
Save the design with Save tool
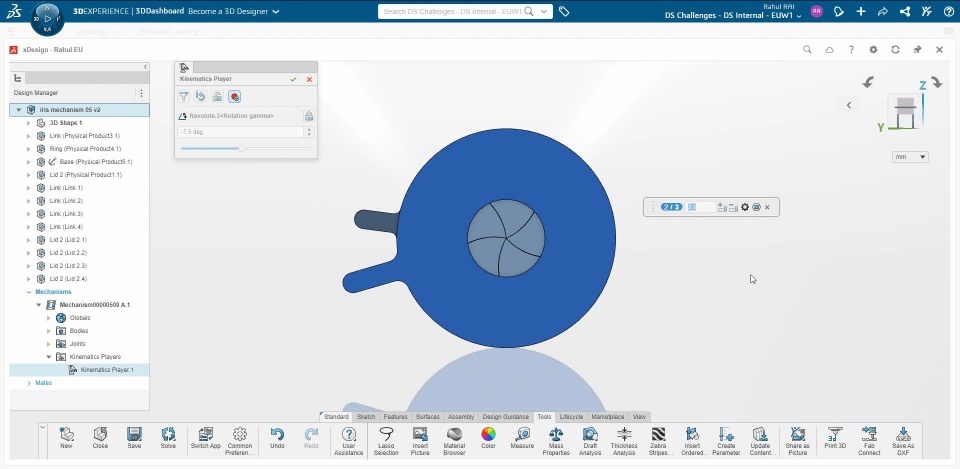tap(134, 438)
